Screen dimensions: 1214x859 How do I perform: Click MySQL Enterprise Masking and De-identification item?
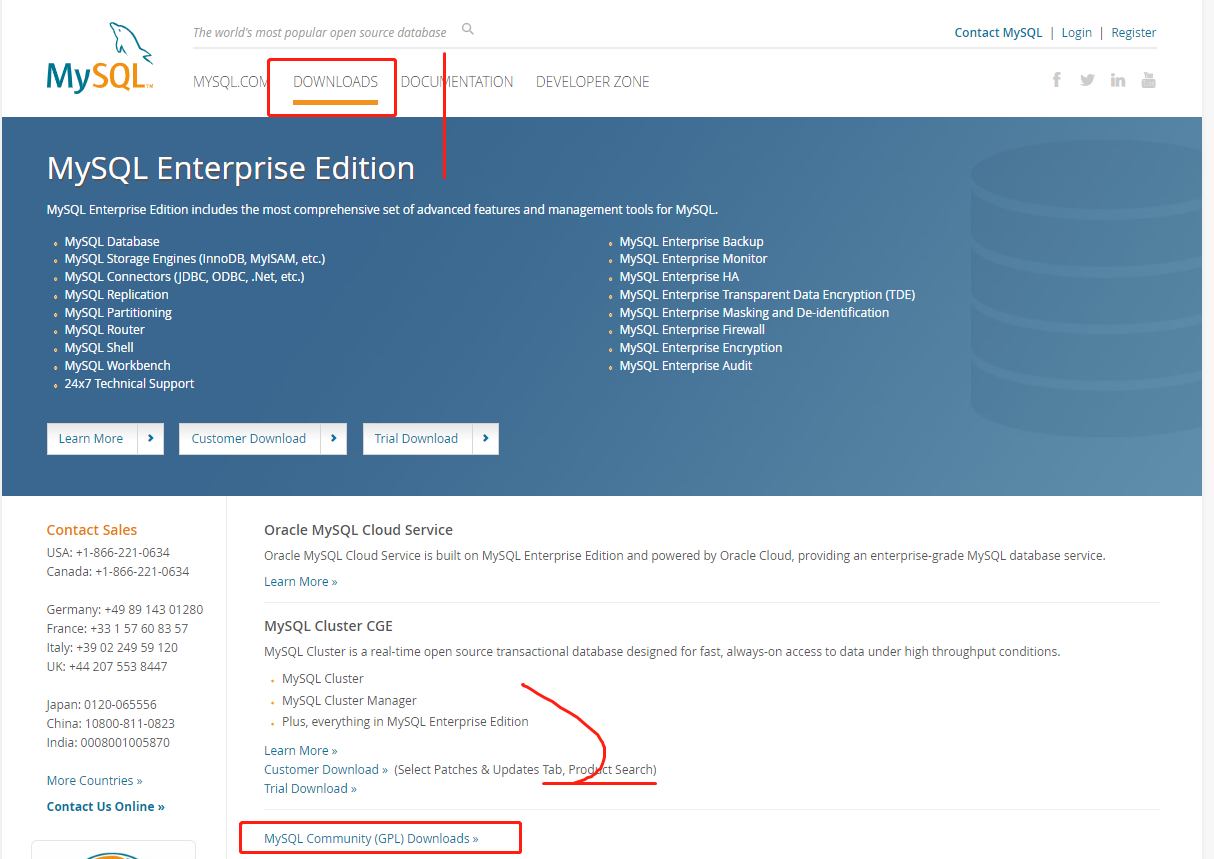point(754,312)
